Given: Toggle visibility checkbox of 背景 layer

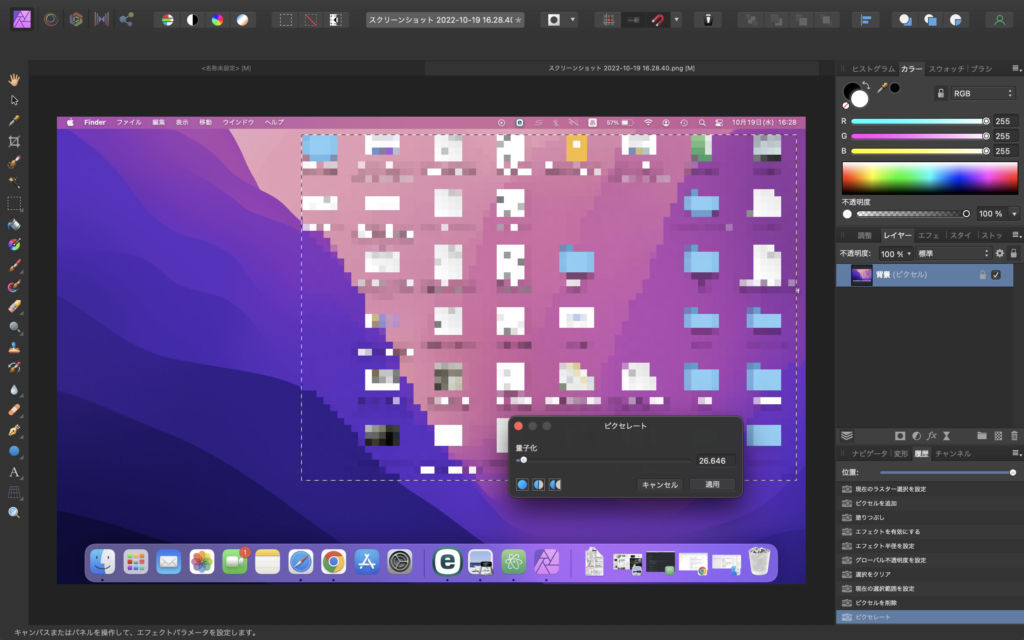Looking at the screenshot, I should pos(996,275).
